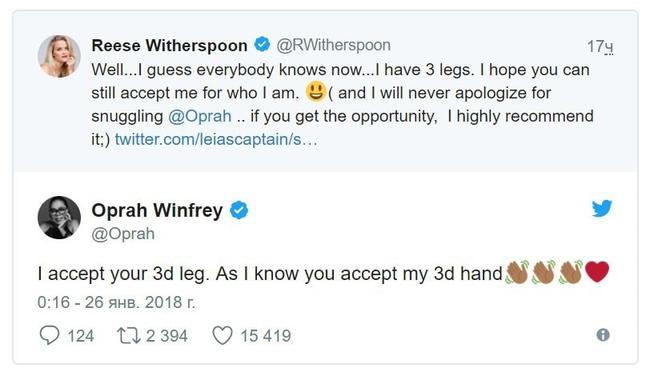The height and width of the screenshot is (376, 650).
Task: Click the smiley emoji in Reese's tweet
Action: tap(316, 92)
